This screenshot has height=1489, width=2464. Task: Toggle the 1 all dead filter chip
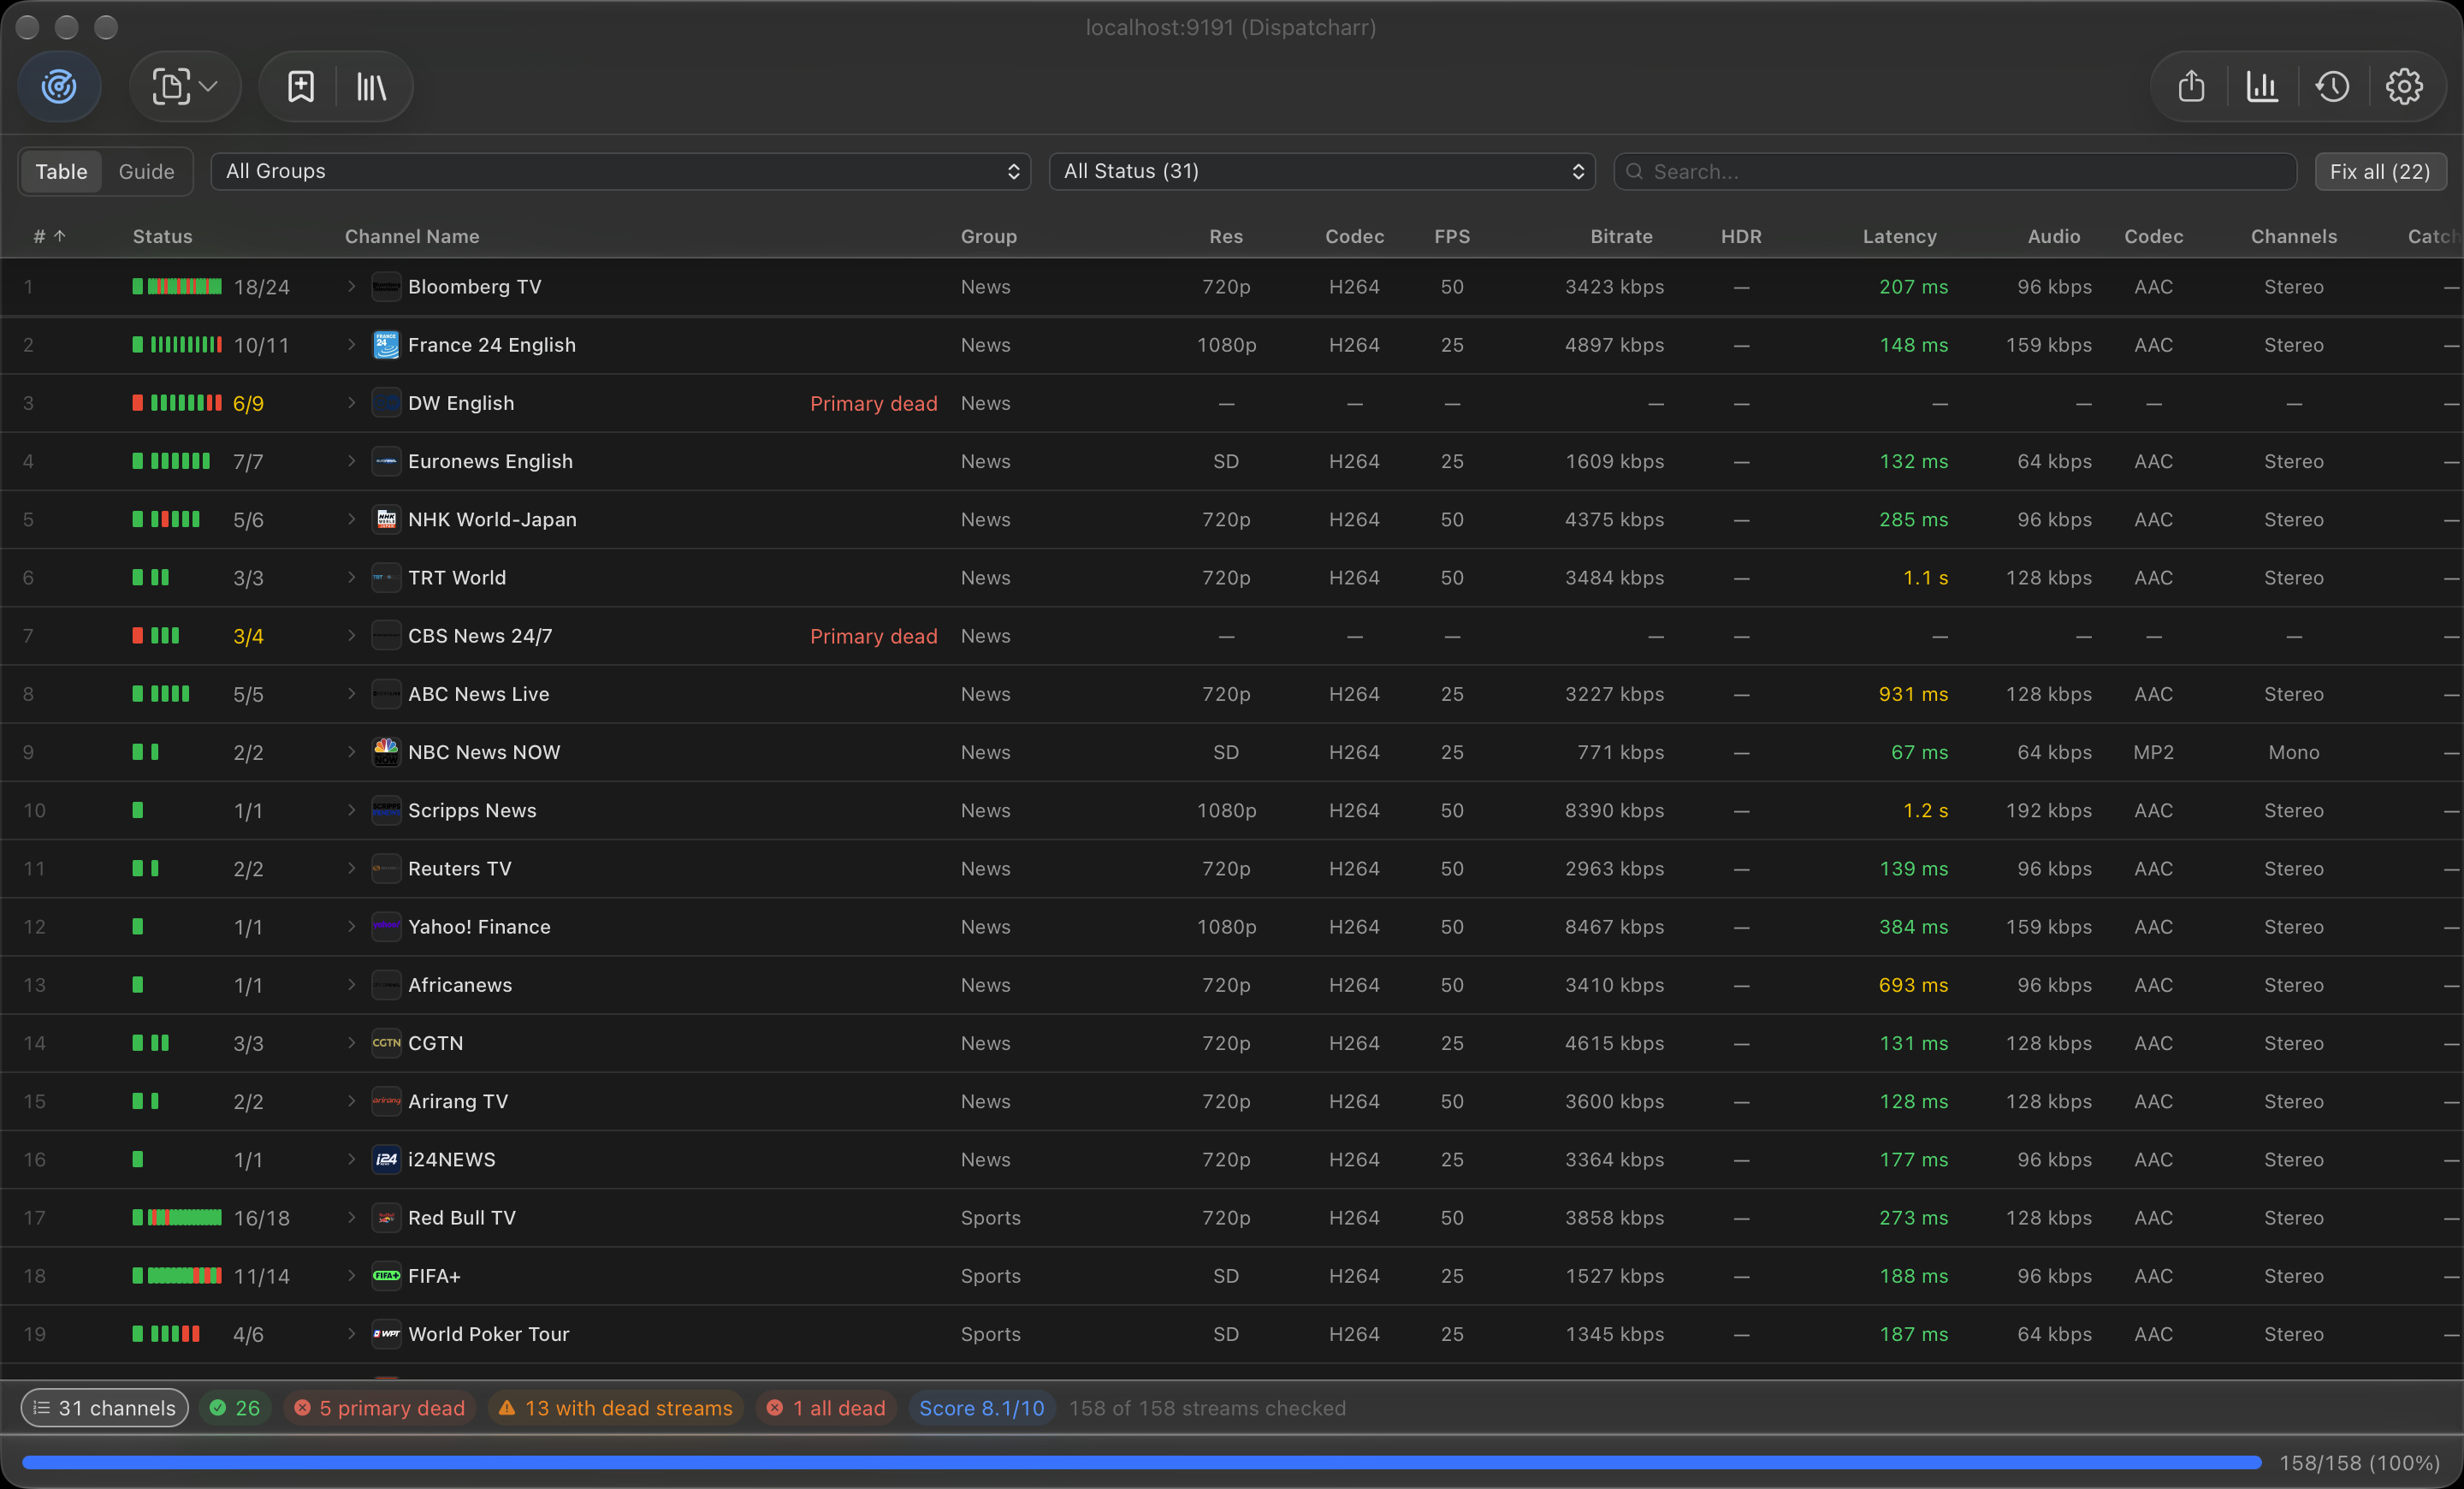tap(826, 1408)
